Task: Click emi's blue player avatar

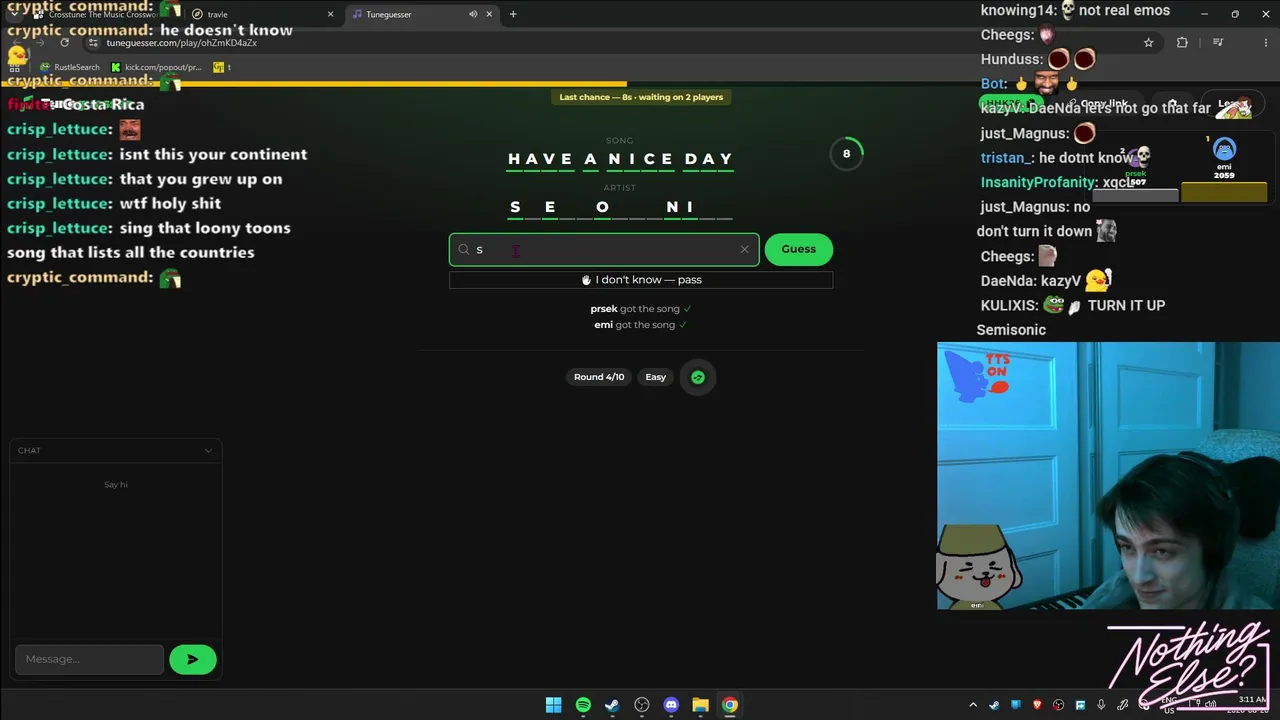Action: point(1224,150)
